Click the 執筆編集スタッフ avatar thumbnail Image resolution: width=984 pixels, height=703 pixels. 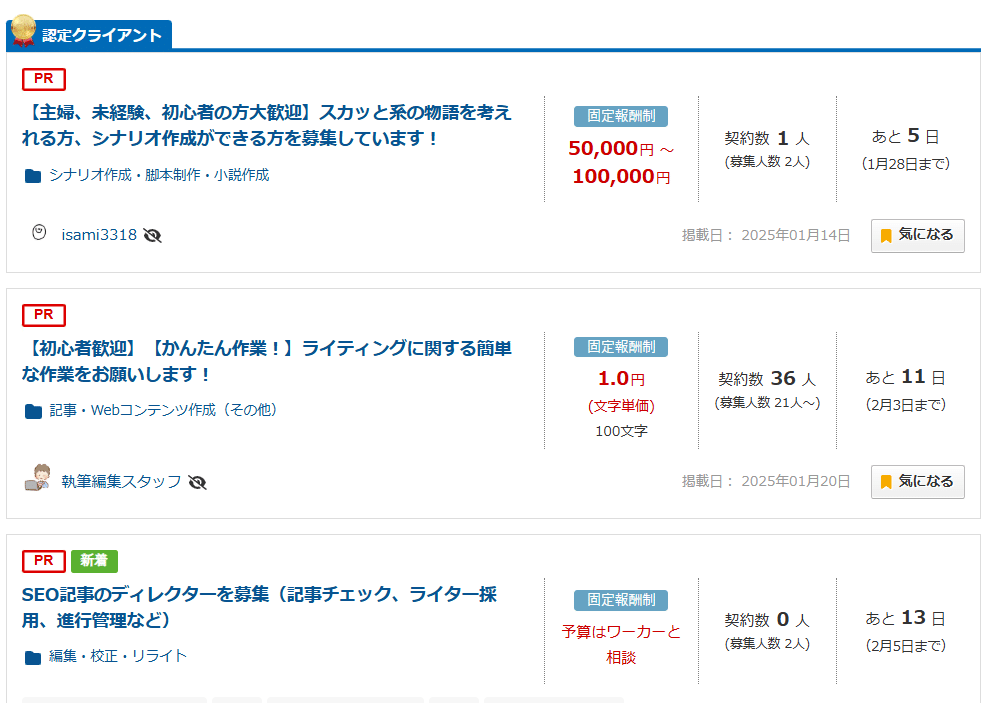pos(38,478)
